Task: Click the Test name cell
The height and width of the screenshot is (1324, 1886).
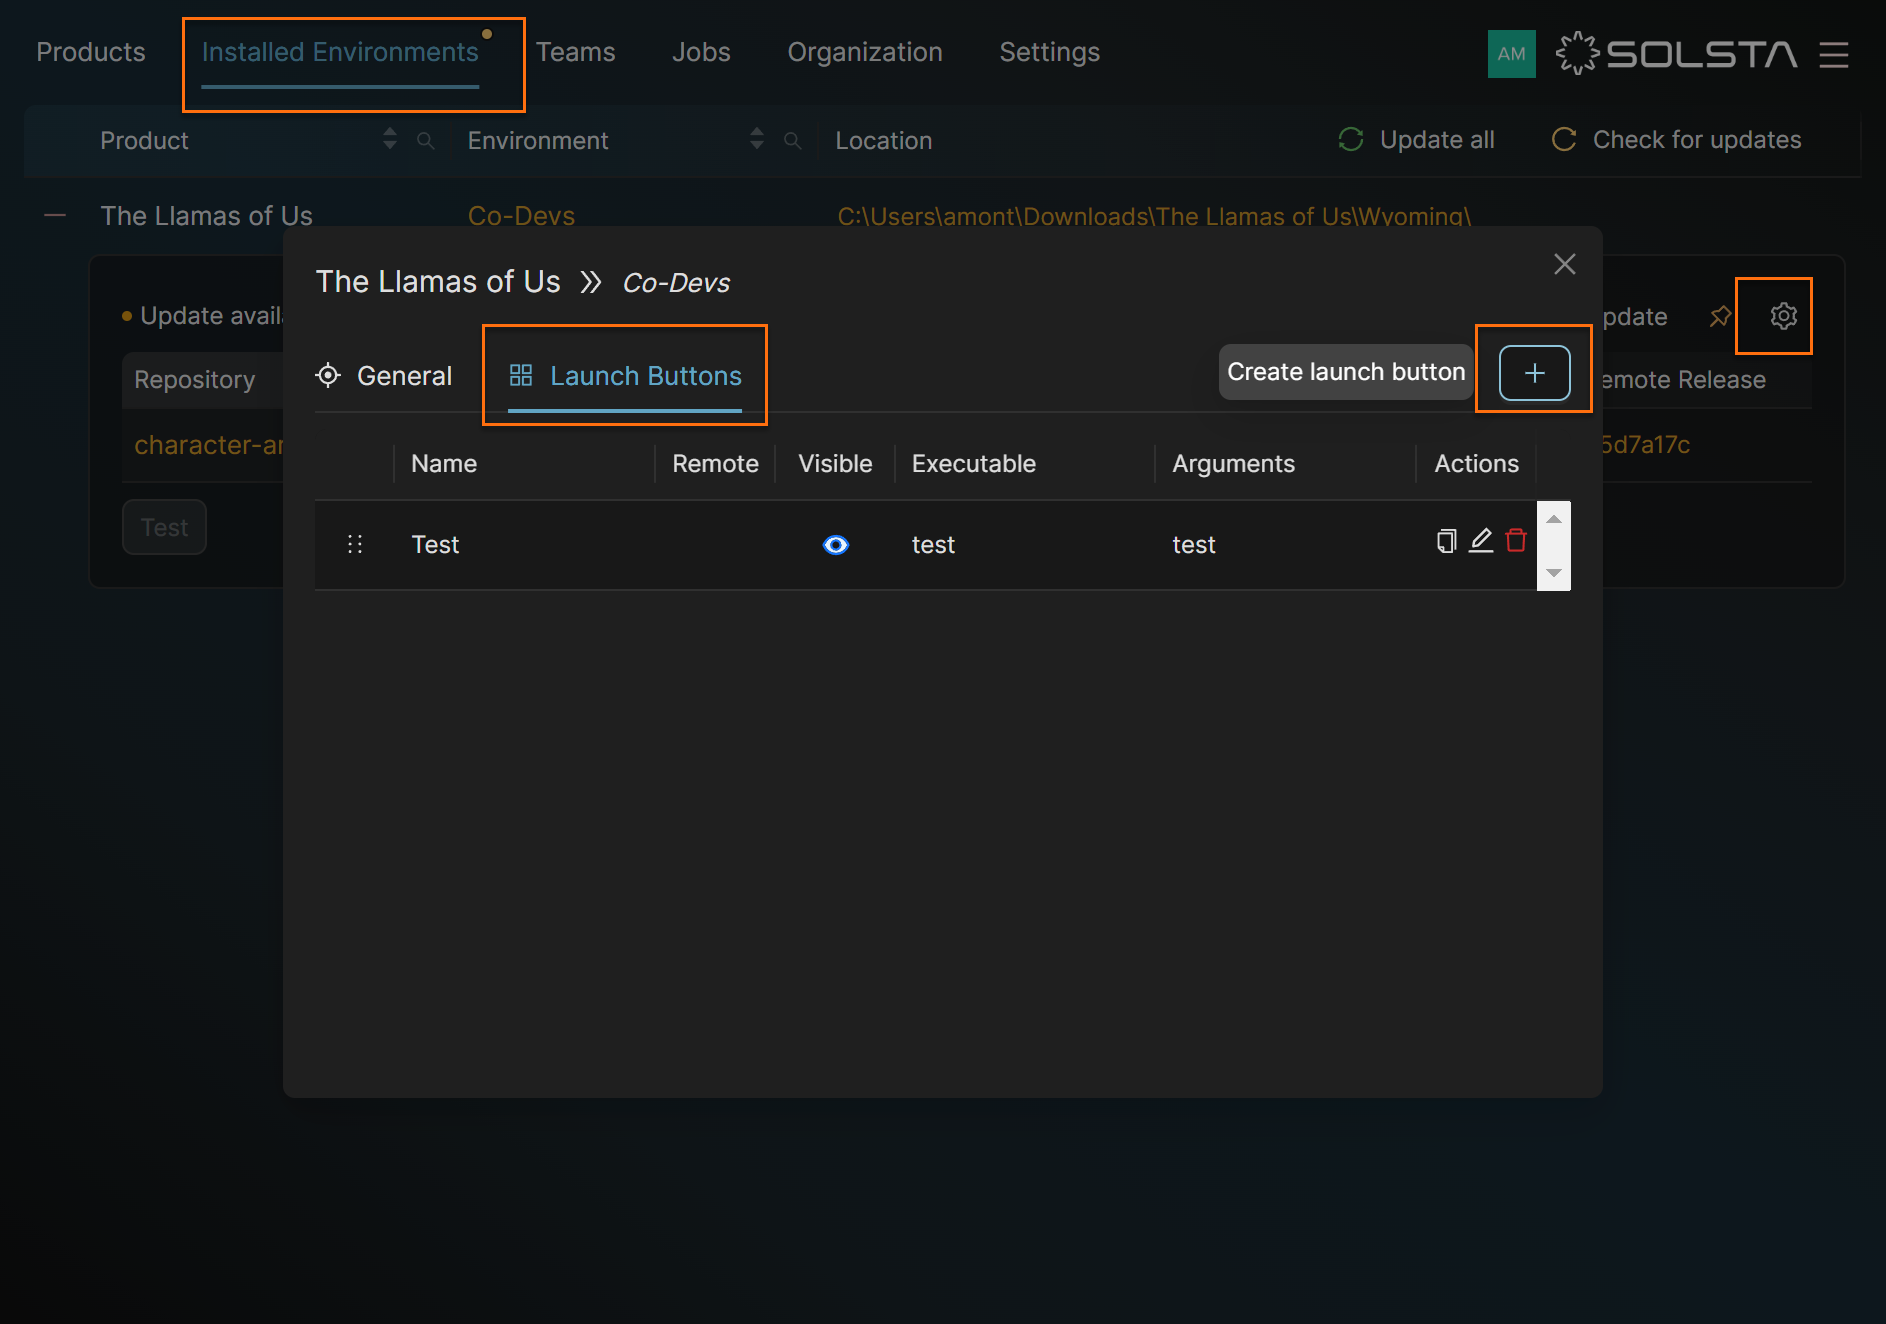Action: coord(435,545)
